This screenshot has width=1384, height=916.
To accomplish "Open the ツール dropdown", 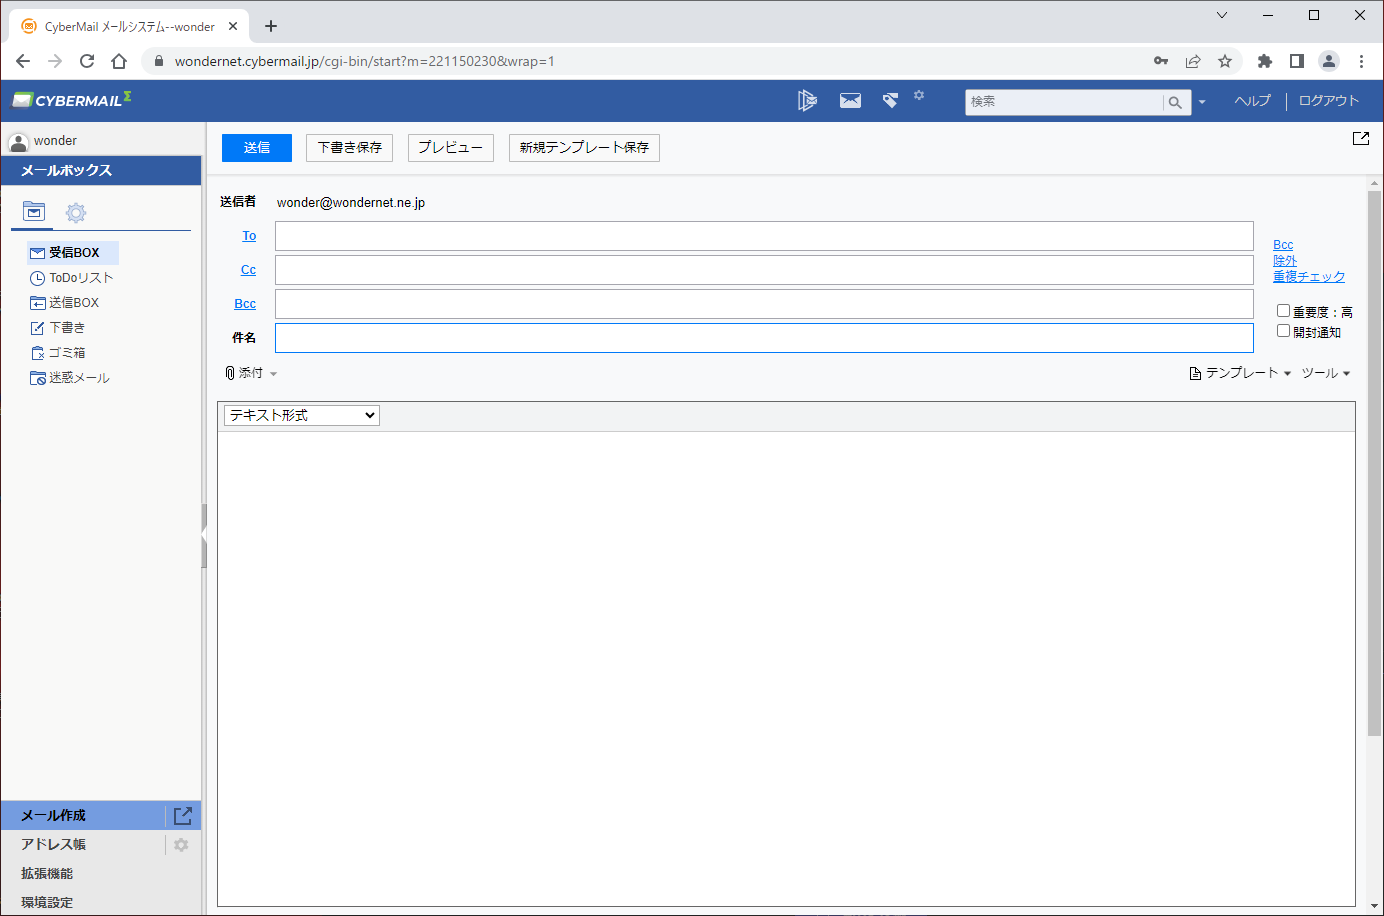I will click(x=1326, y=373).
